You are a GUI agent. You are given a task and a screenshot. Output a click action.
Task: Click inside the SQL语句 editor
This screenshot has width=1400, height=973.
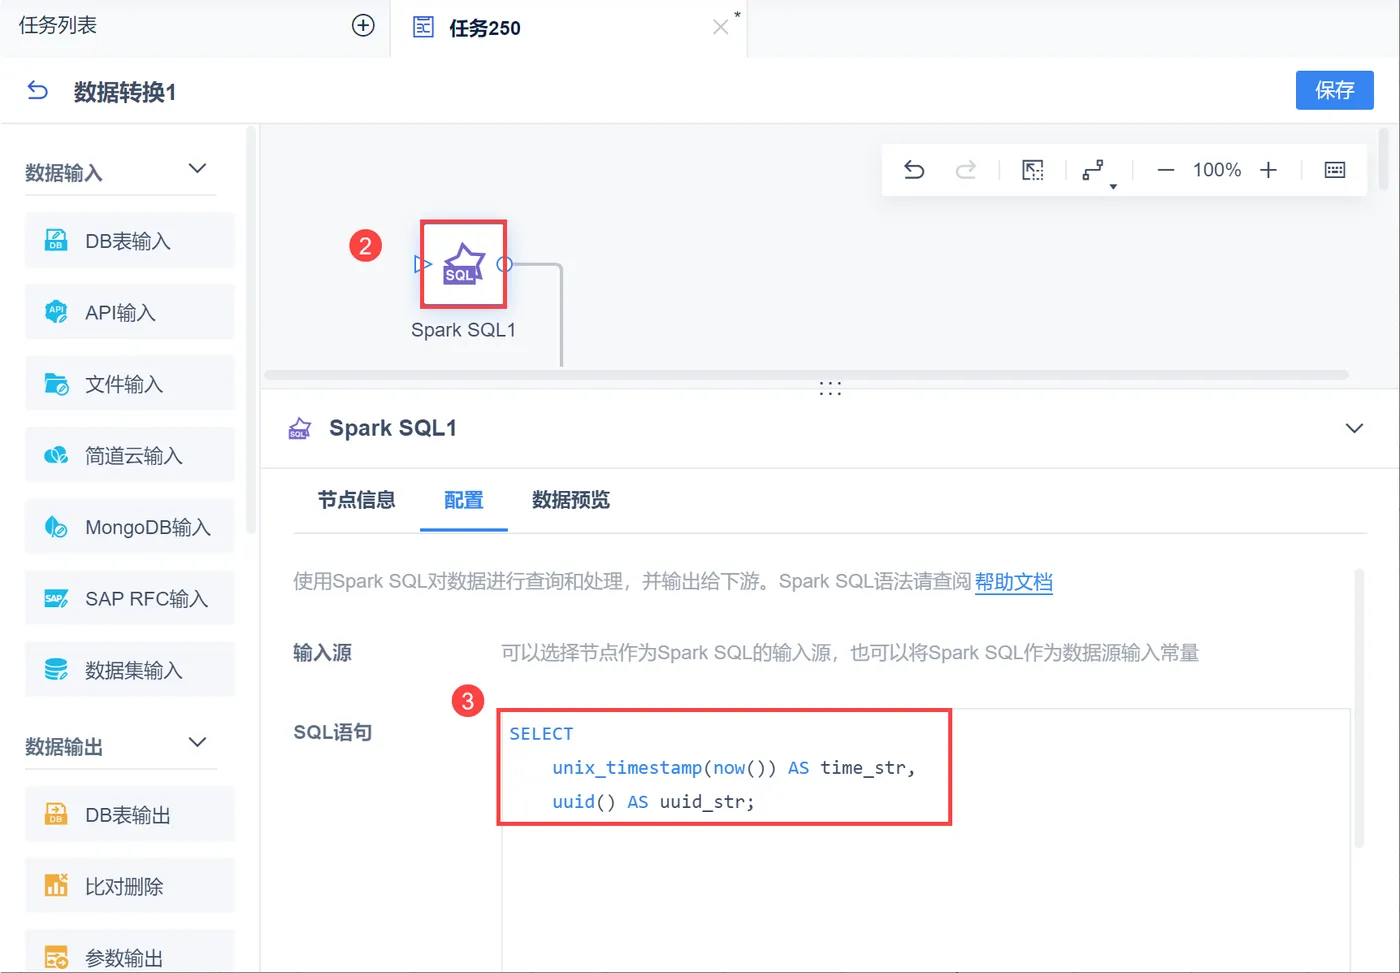[926, 840]
